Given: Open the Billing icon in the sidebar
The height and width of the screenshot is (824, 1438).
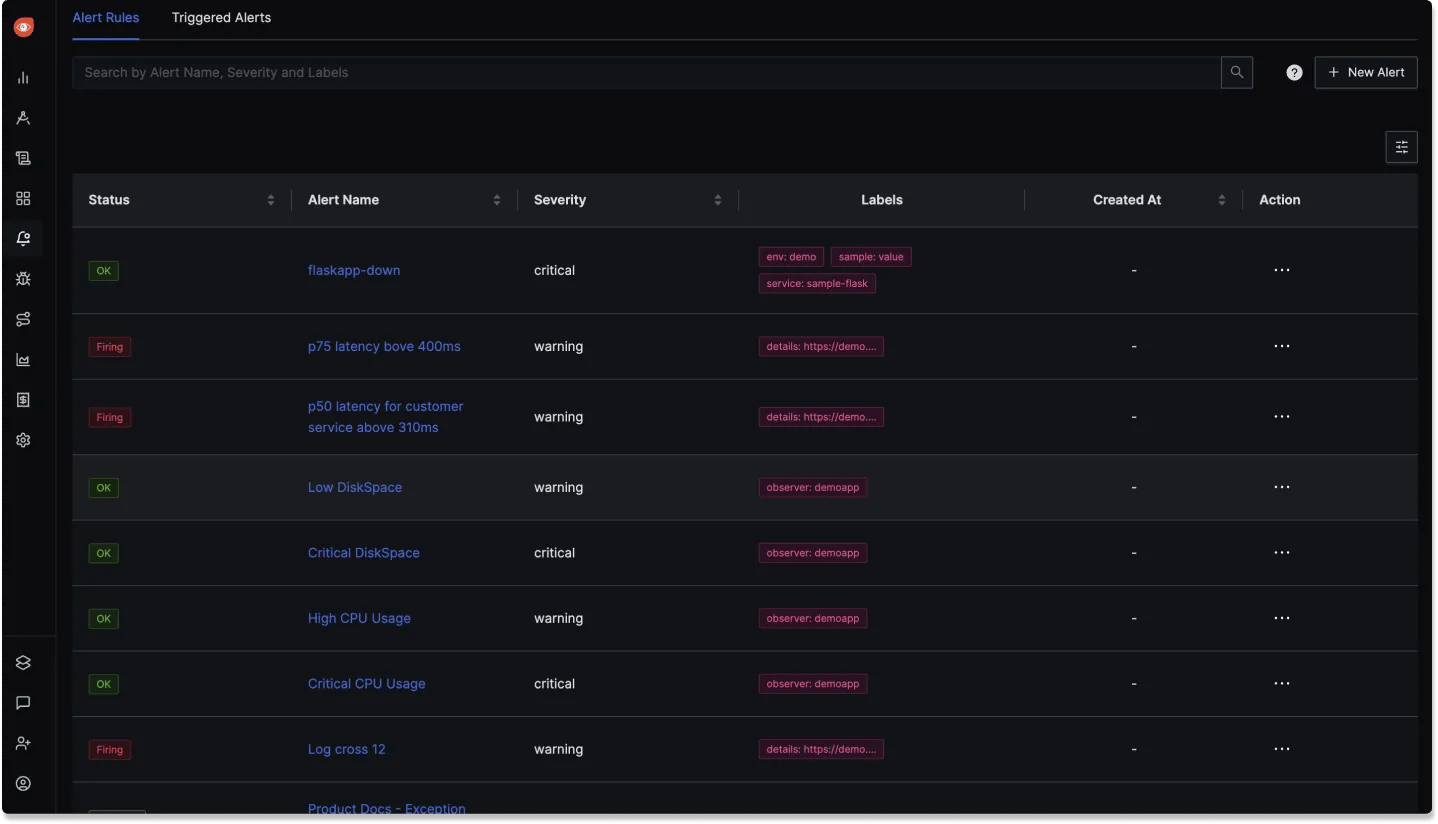Looking at the screenshot, I should click(x=23, y=399).
